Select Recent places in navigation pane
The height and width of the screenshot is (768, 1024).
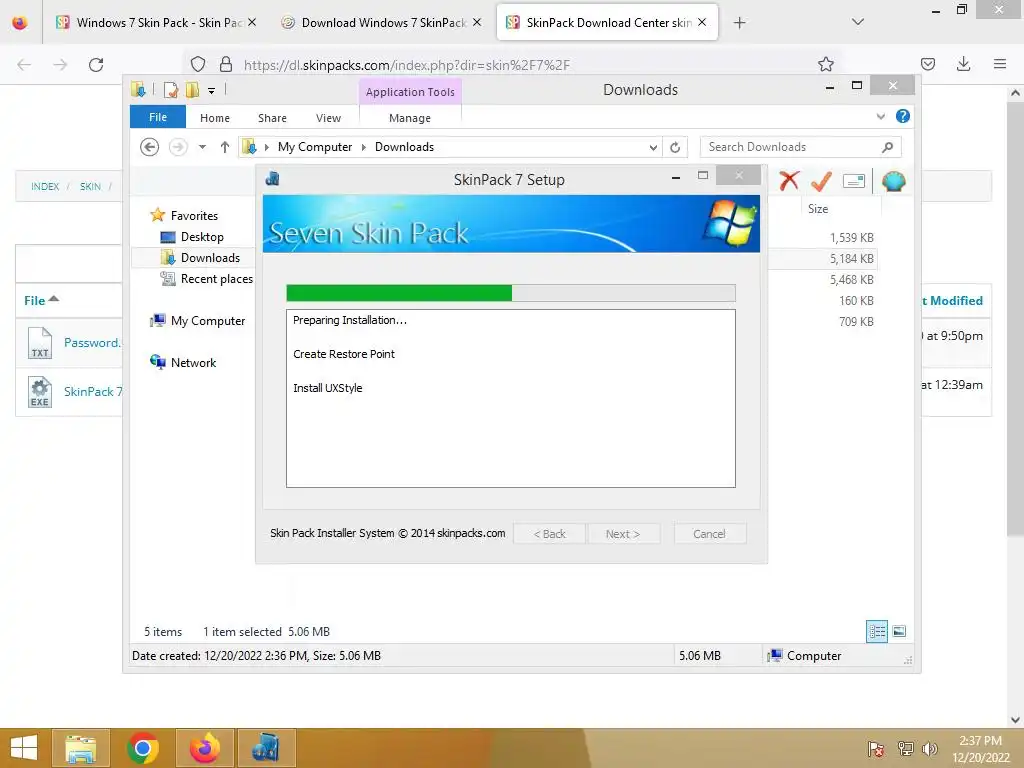coord(206,279)
